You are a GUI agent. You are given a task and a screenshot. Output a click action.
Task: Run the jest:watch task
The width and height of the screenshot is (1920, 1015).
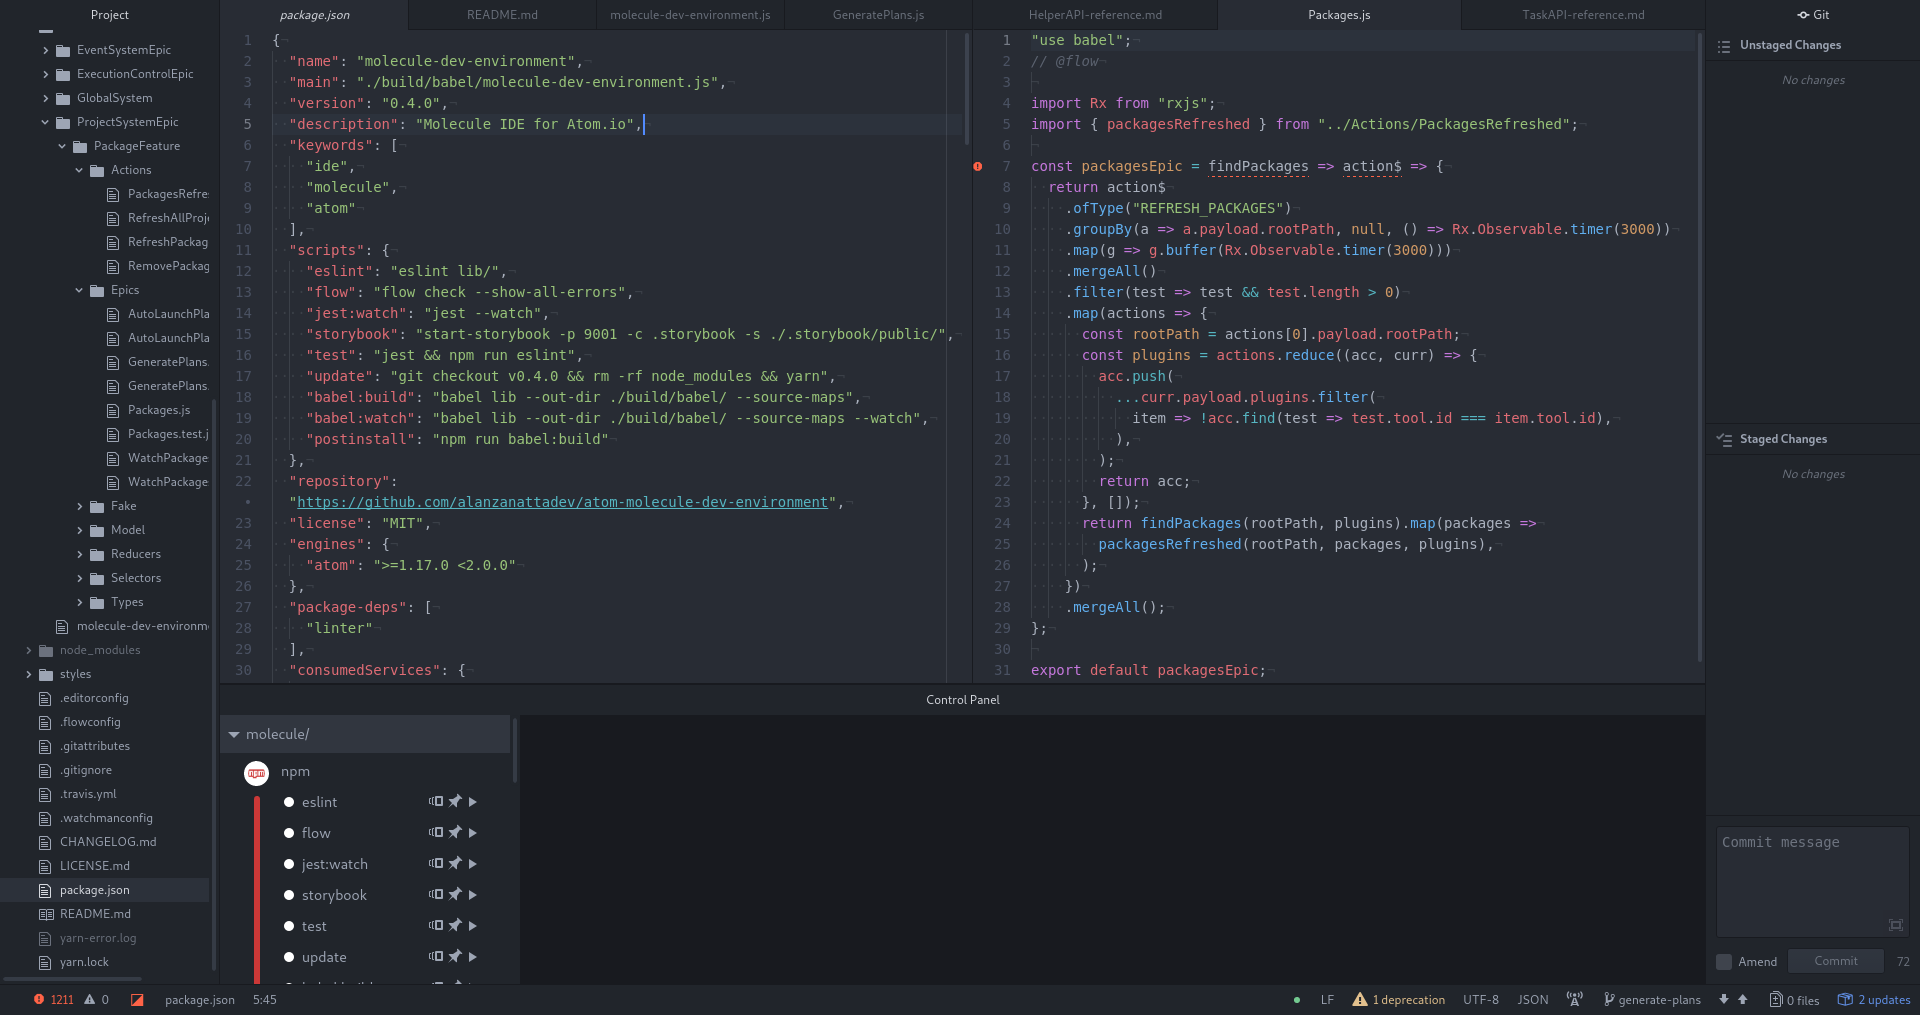click(x=473, y=864)
